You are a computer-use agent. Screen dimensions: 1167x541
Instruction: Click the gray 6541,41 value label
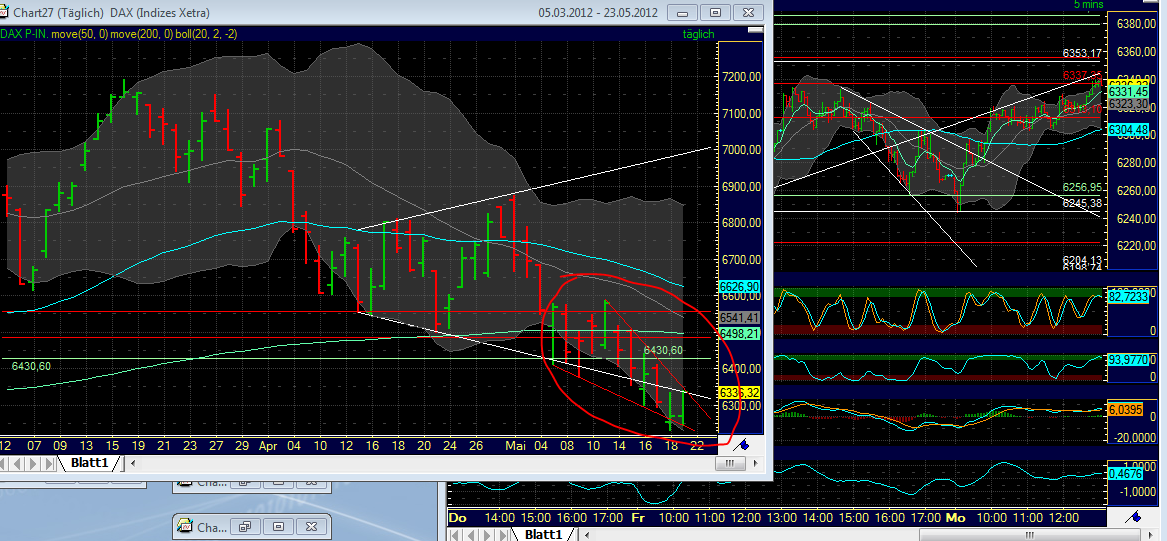click(740, 318)
